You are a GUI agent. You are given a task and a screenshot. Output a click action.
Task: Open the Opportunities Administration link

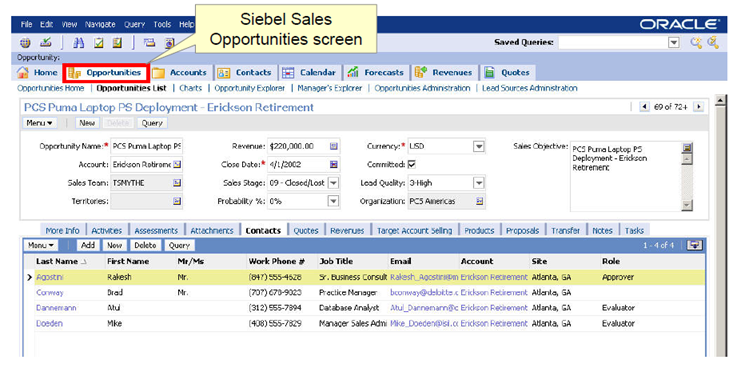click(x=422, y=88)
